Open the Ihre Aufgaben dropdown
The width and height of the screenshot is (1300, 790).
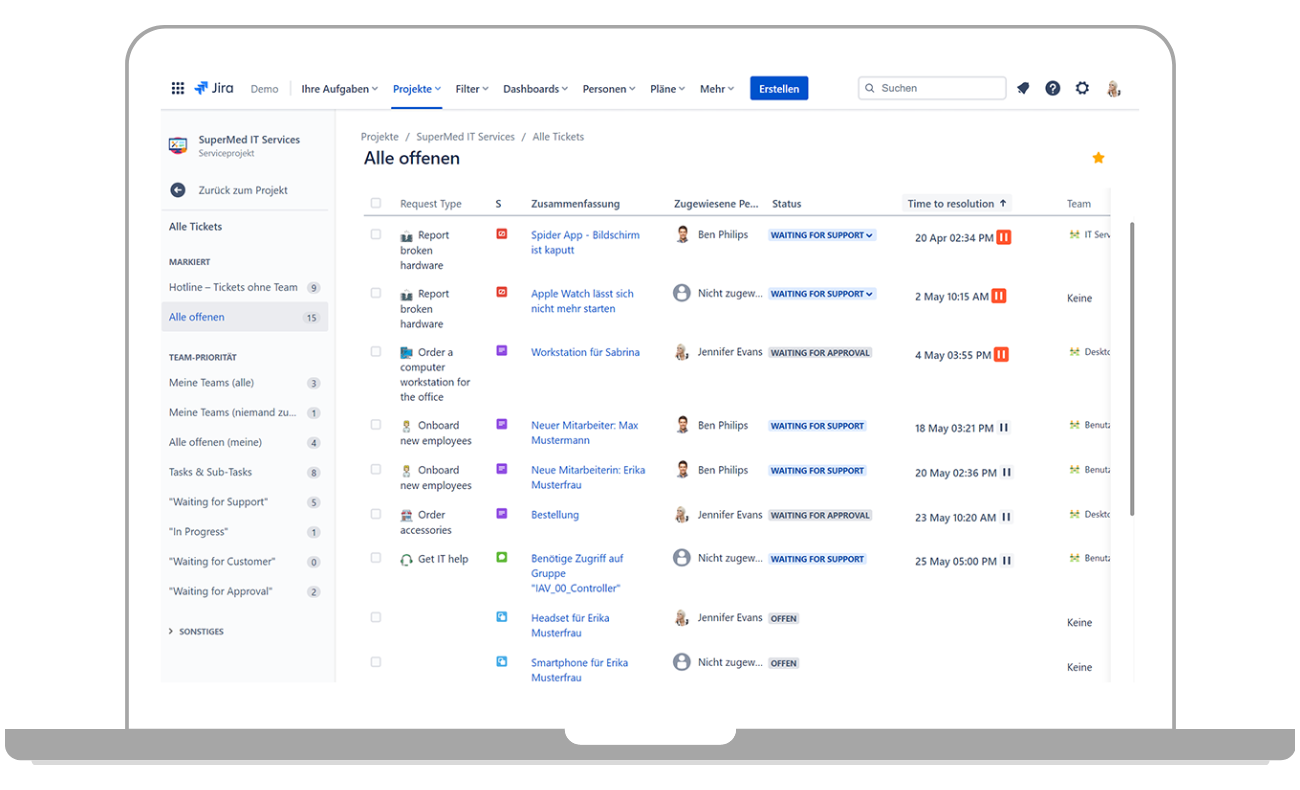pos(340,89)
